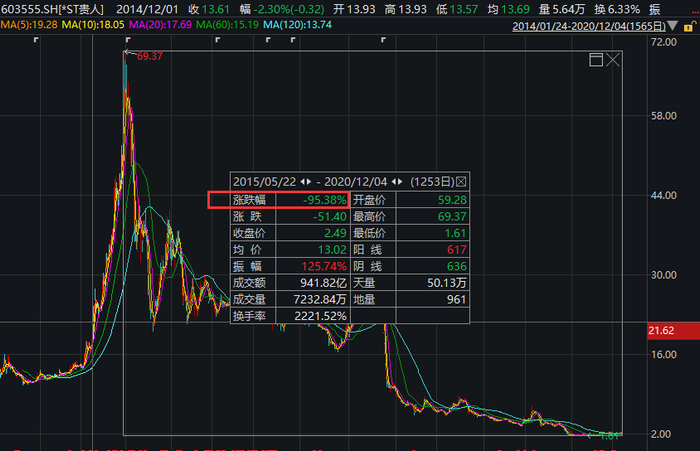Select the MA(10) moving average label
700x451 pixels.
93,25
